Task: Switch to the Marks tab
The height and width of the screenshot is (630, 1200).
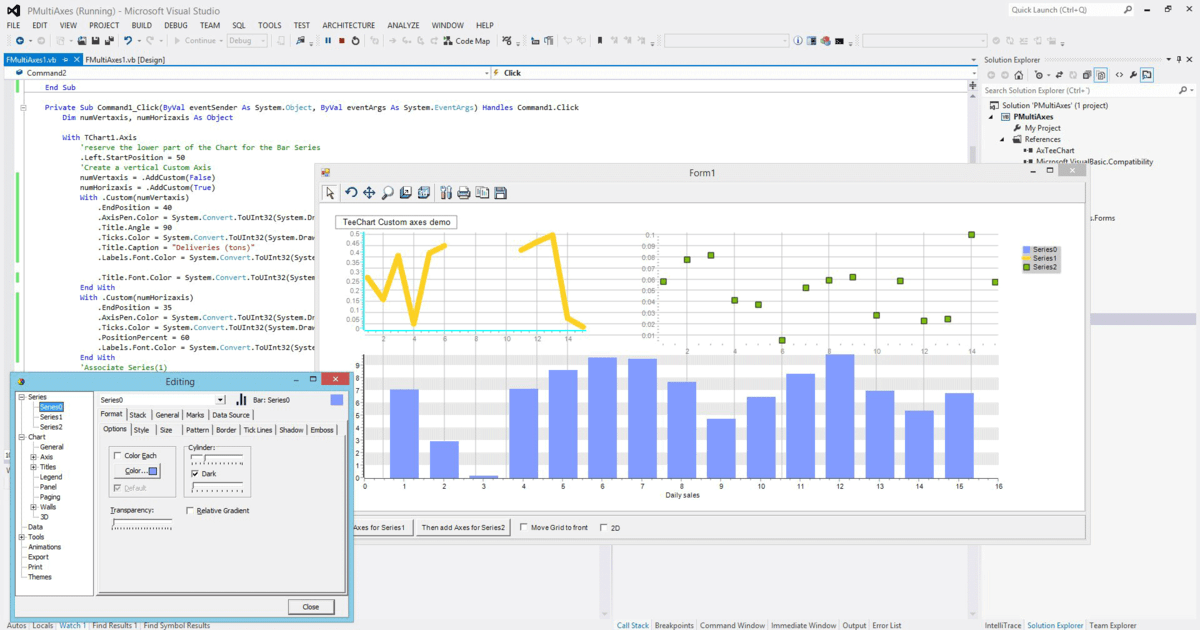Action: pyautogui.click(x=196, y=415)
